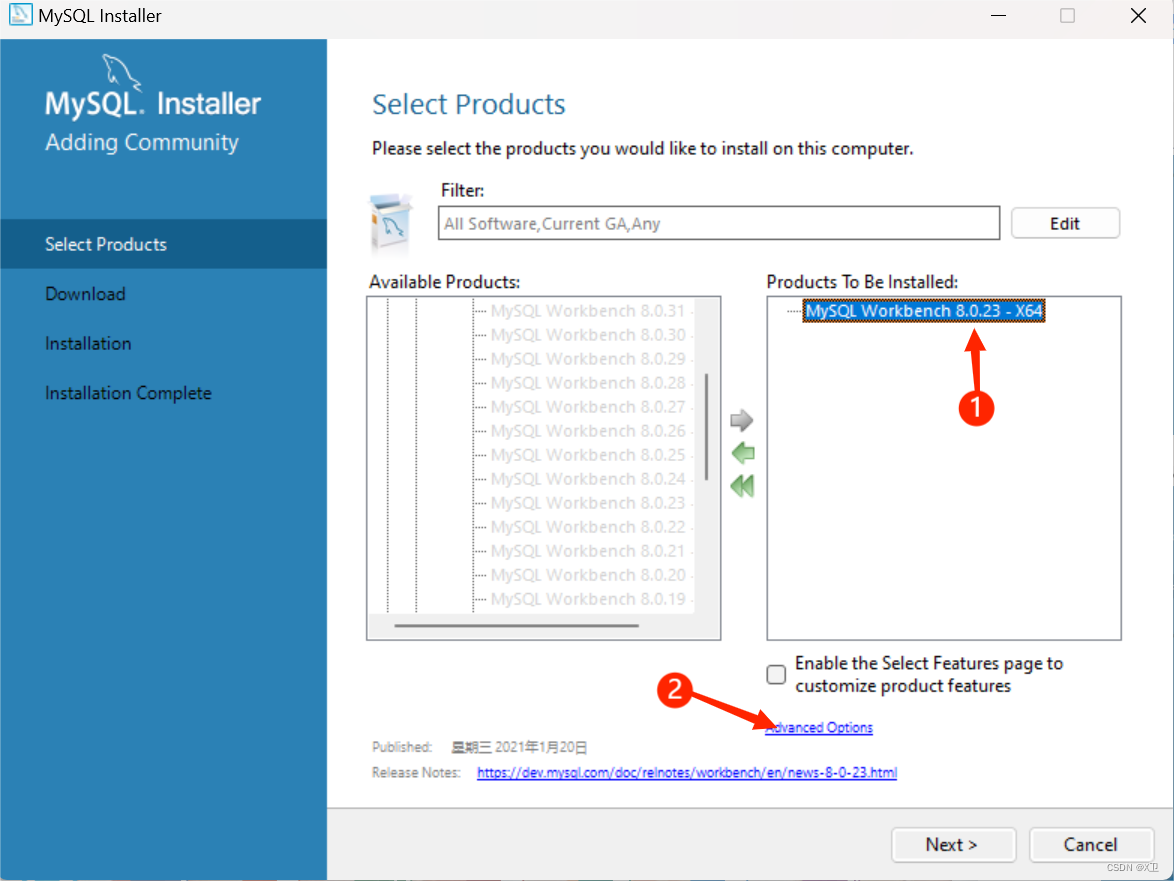Go to the Installation step

pos(88,344)
